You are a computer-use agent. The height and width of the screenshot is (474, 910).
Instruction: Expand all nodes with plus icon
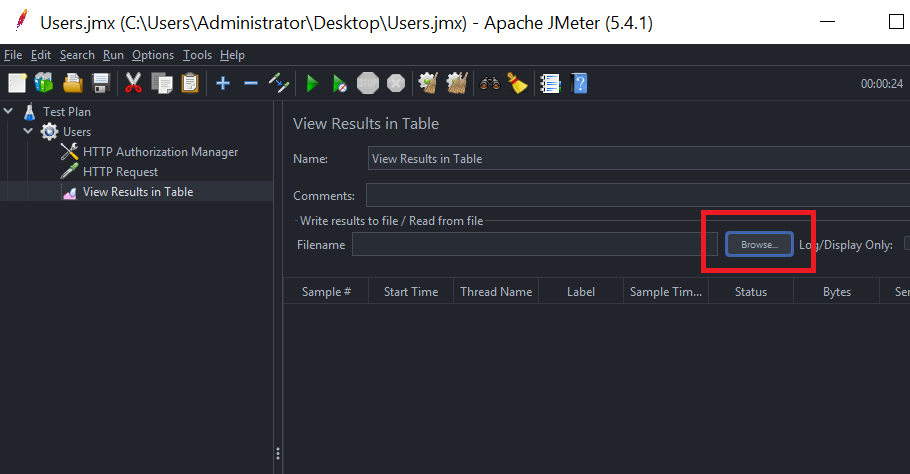pyautogui.click(x=223, y=84)
